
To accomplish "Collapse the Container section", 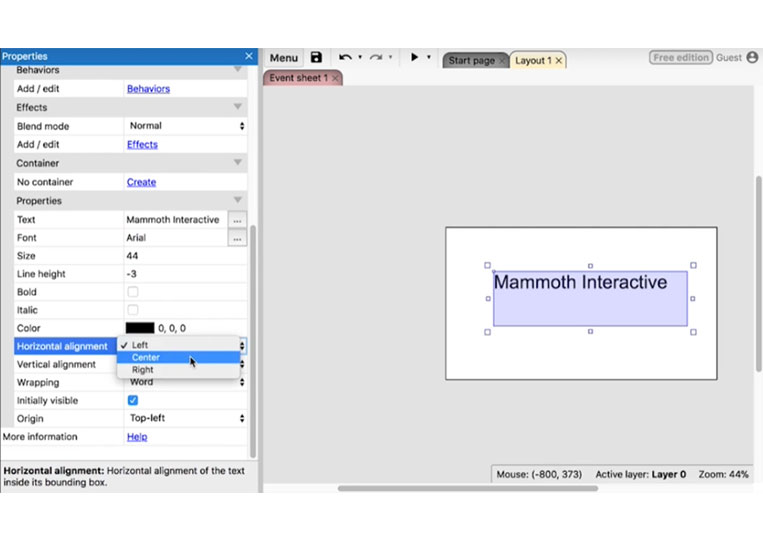I will point(237,162).
